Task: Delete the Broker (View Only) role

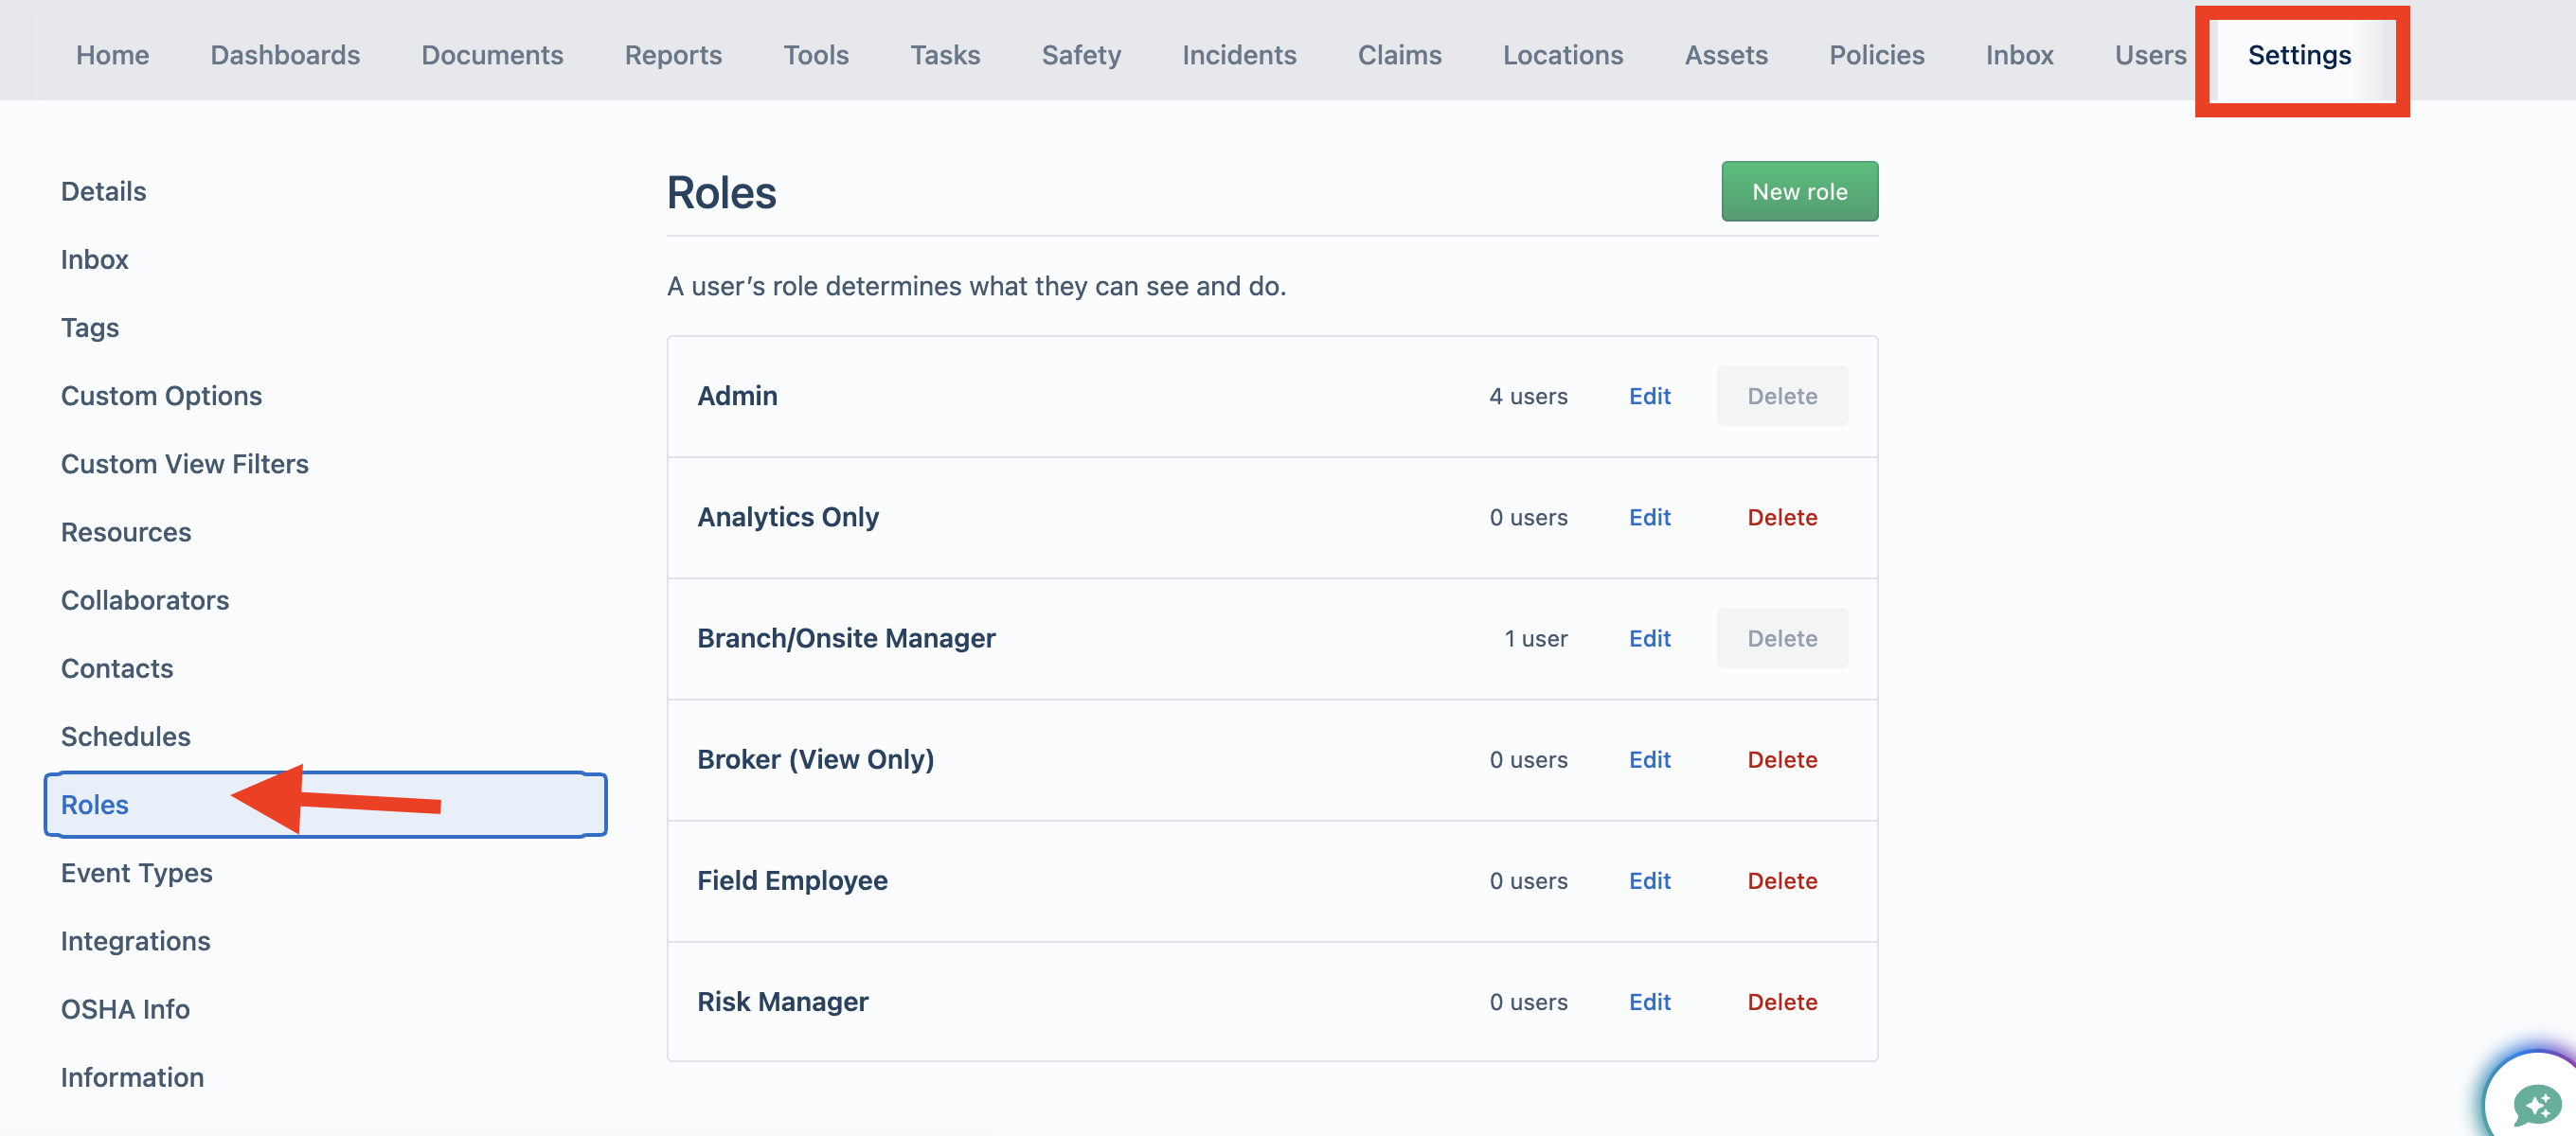Action: point(1782,759)
